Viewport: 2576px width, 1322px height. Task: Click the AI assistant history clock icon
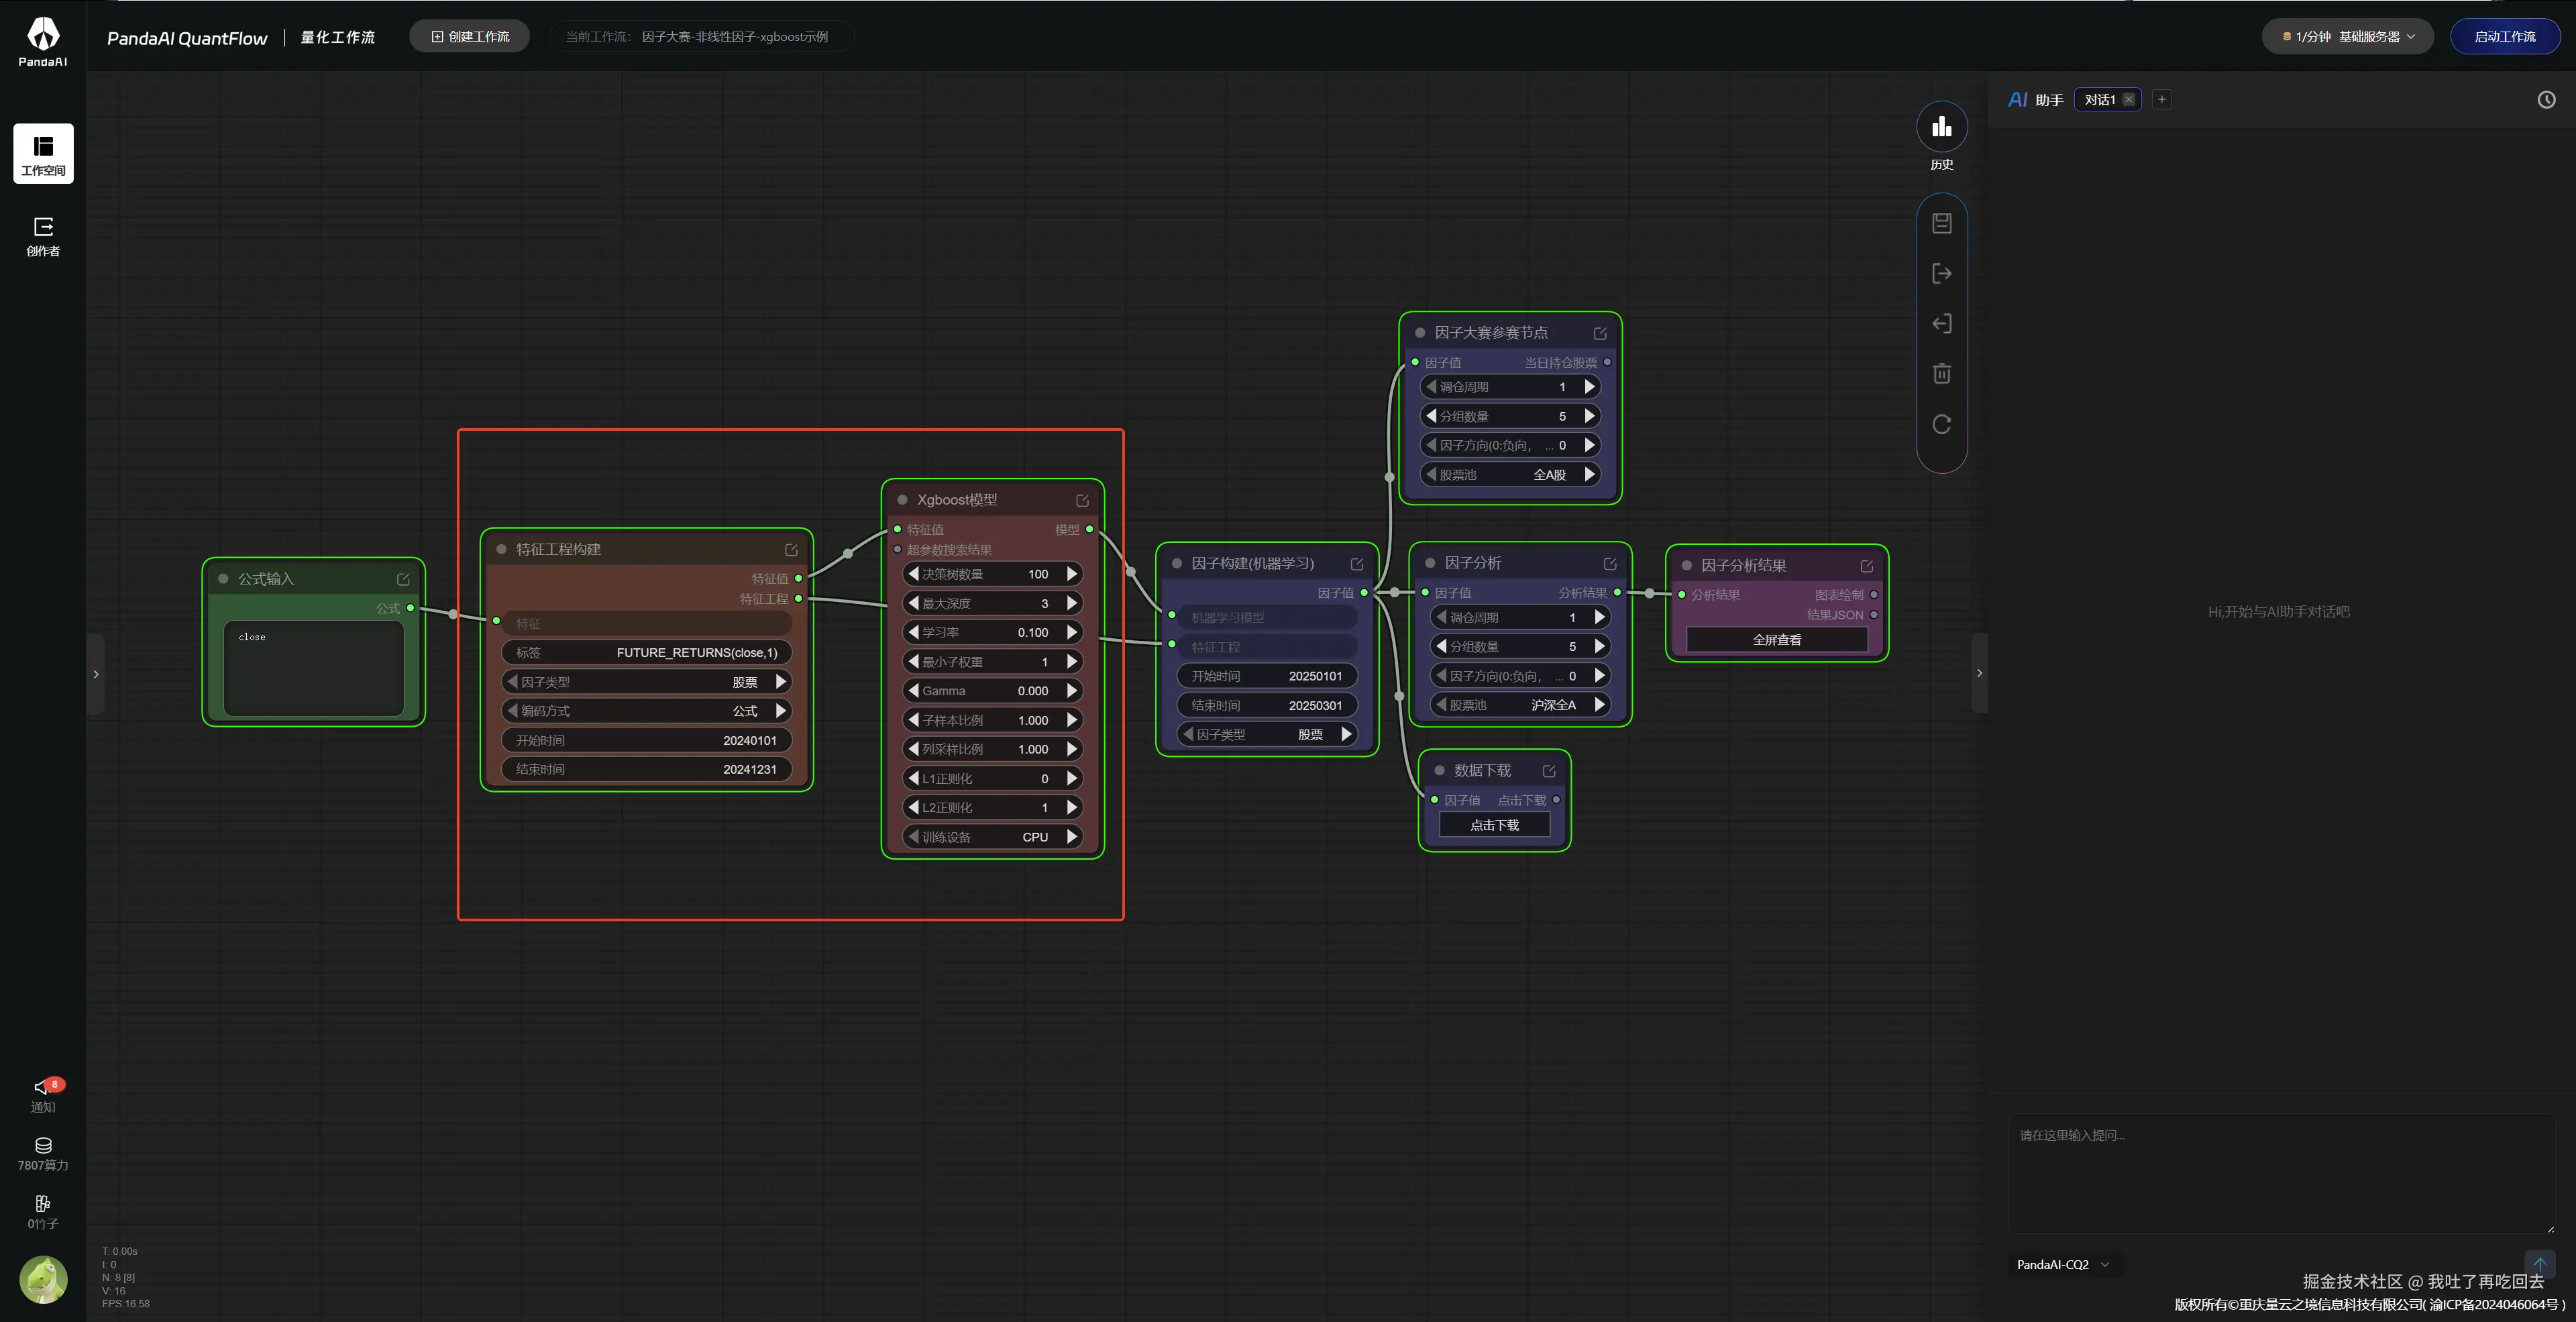2546,99
